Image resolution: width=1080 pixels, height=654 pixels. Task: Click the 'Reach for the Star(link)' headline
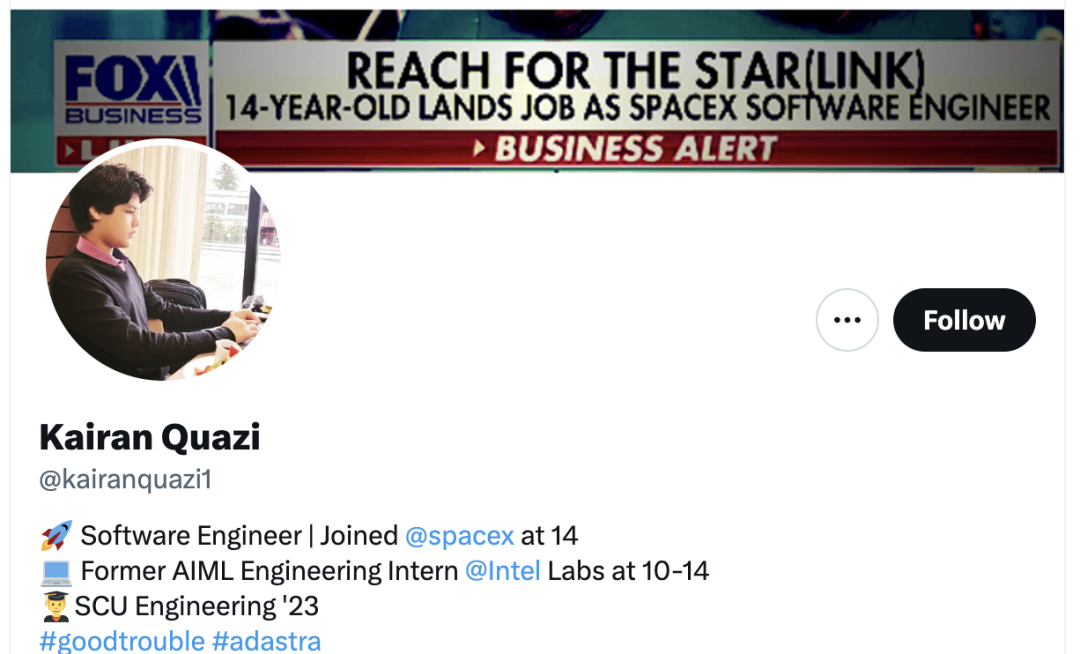635,70
